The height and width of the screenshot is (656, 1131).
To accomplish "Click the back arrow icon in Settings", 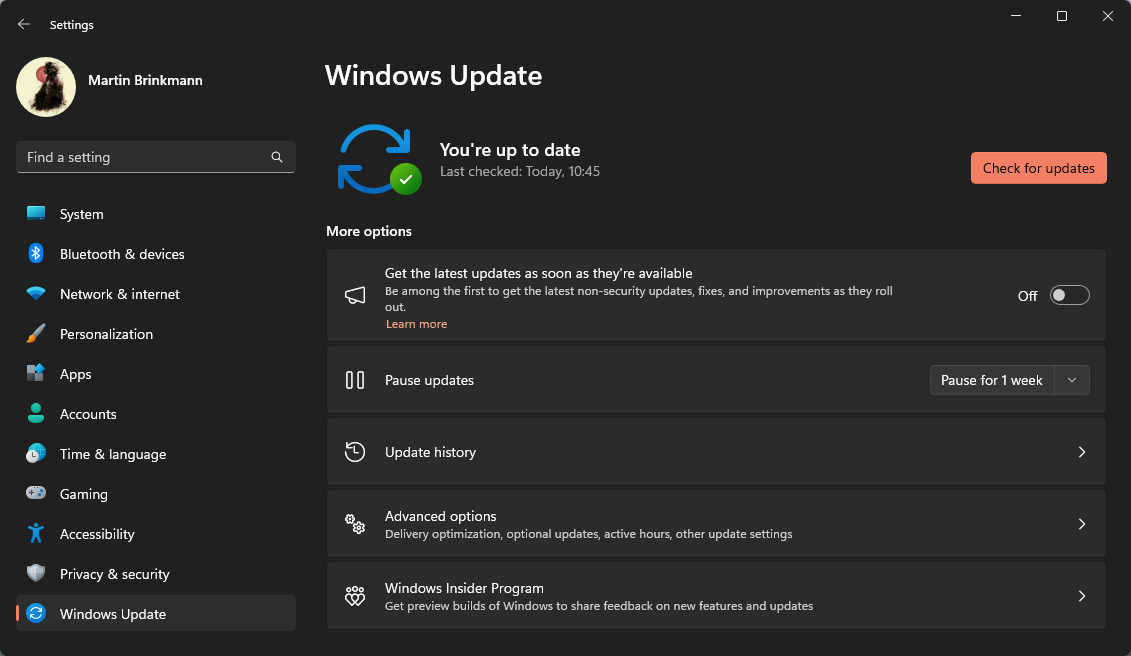I will pyautogui.click(x=24, y=25).
